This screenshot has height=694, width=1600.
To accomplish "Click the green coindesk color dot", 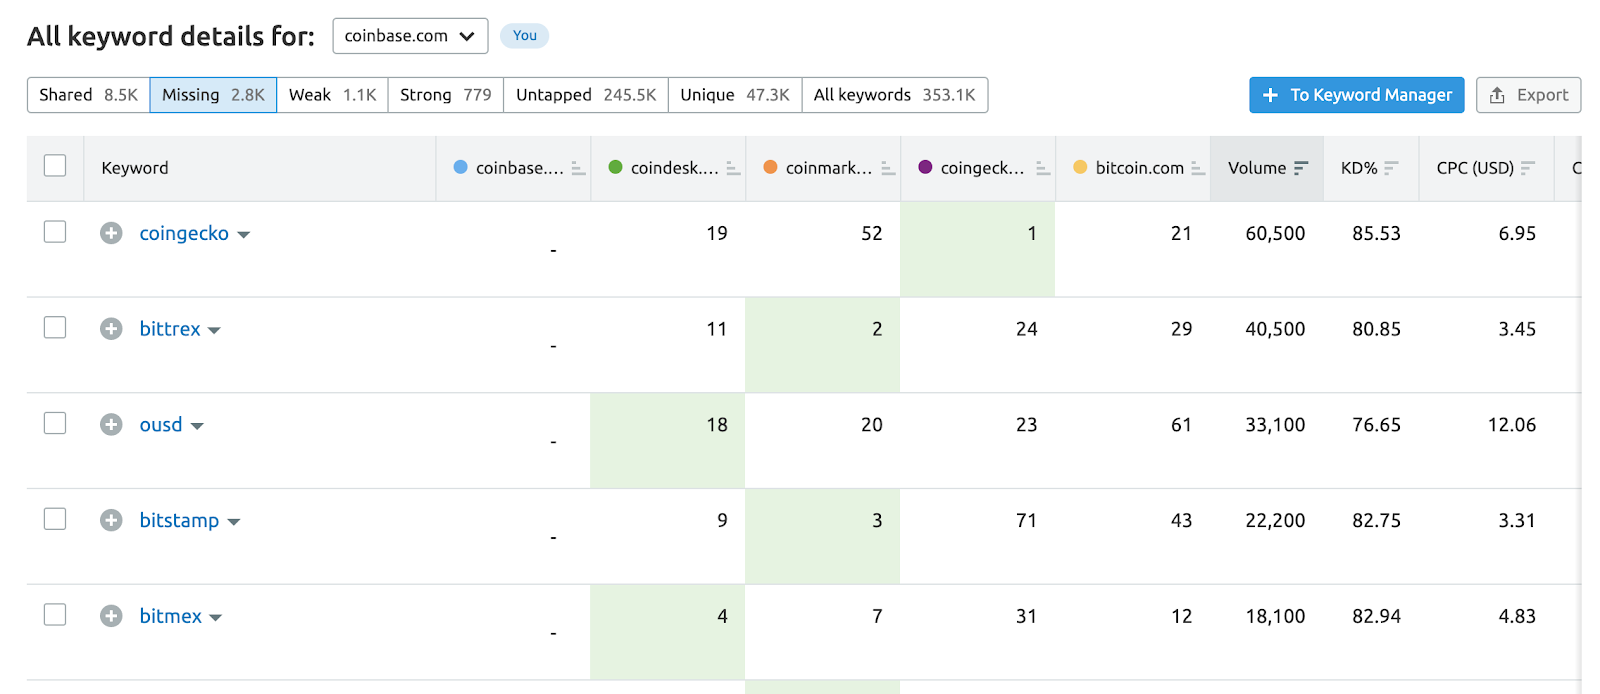I will 615,167.
